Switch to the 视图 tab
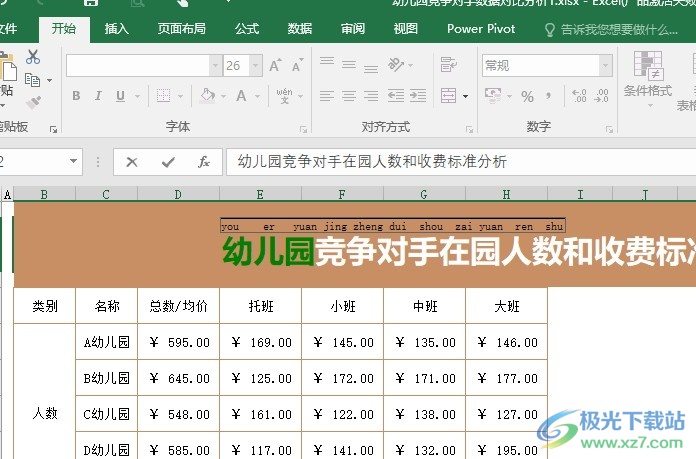Viewport: 696px width, 459px height. pyautogui.click(x=406, y=29)
